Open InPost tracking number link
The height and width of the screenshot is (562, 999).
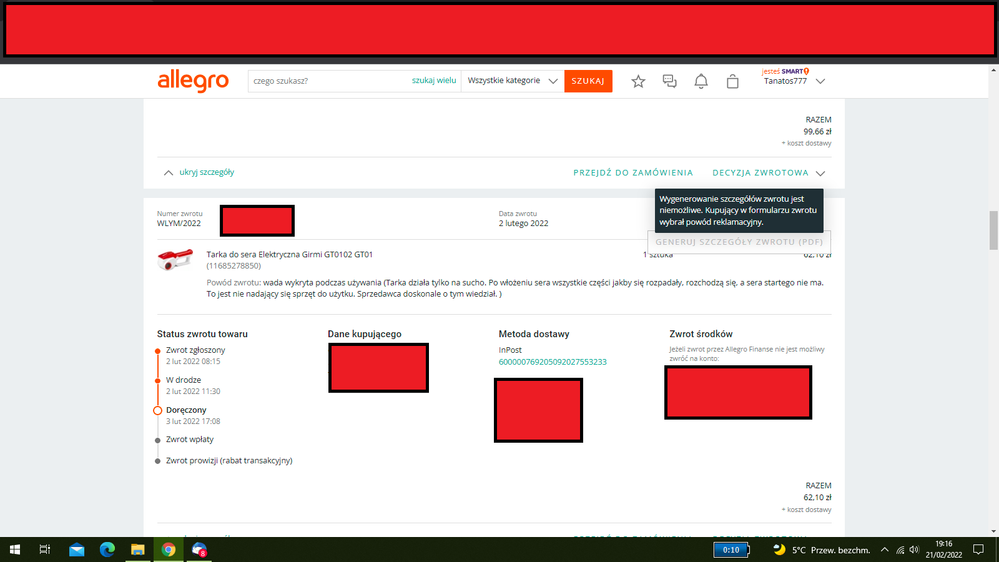point(552,362)
